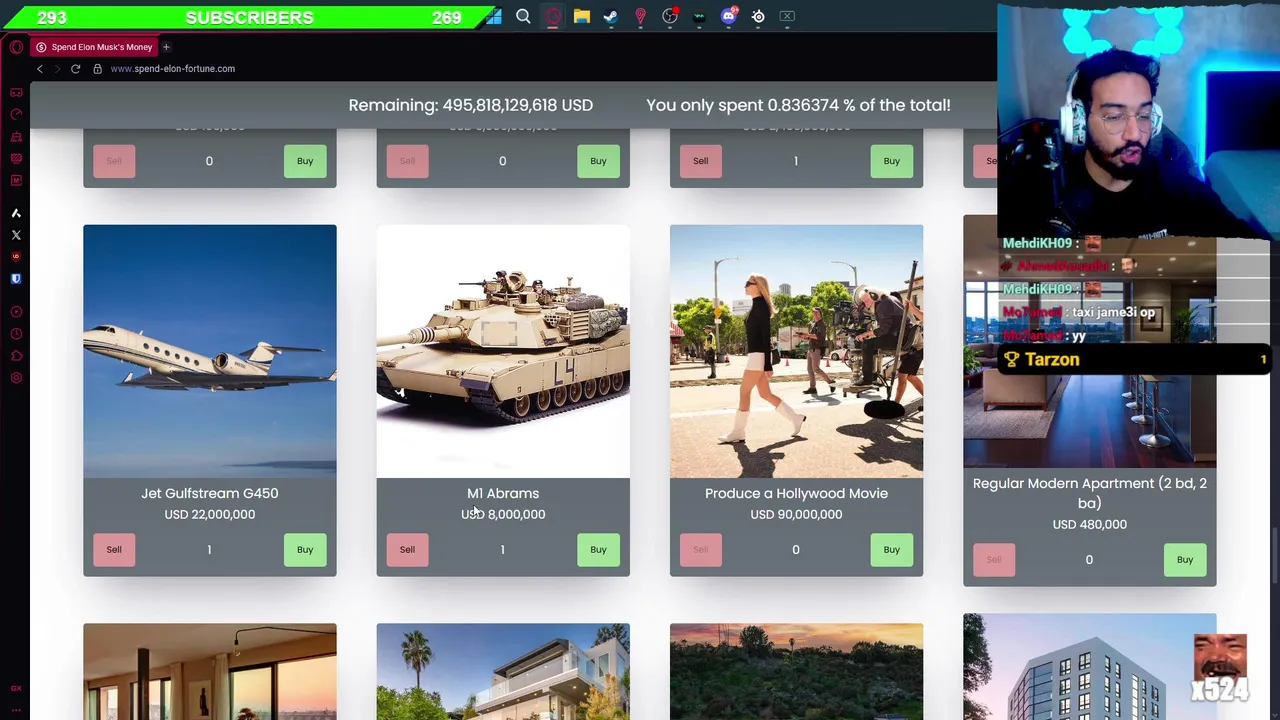The height and width of the screenshot is (720, 1280).
Task: Open Steam from the taskbar
Action: (611, 16)
